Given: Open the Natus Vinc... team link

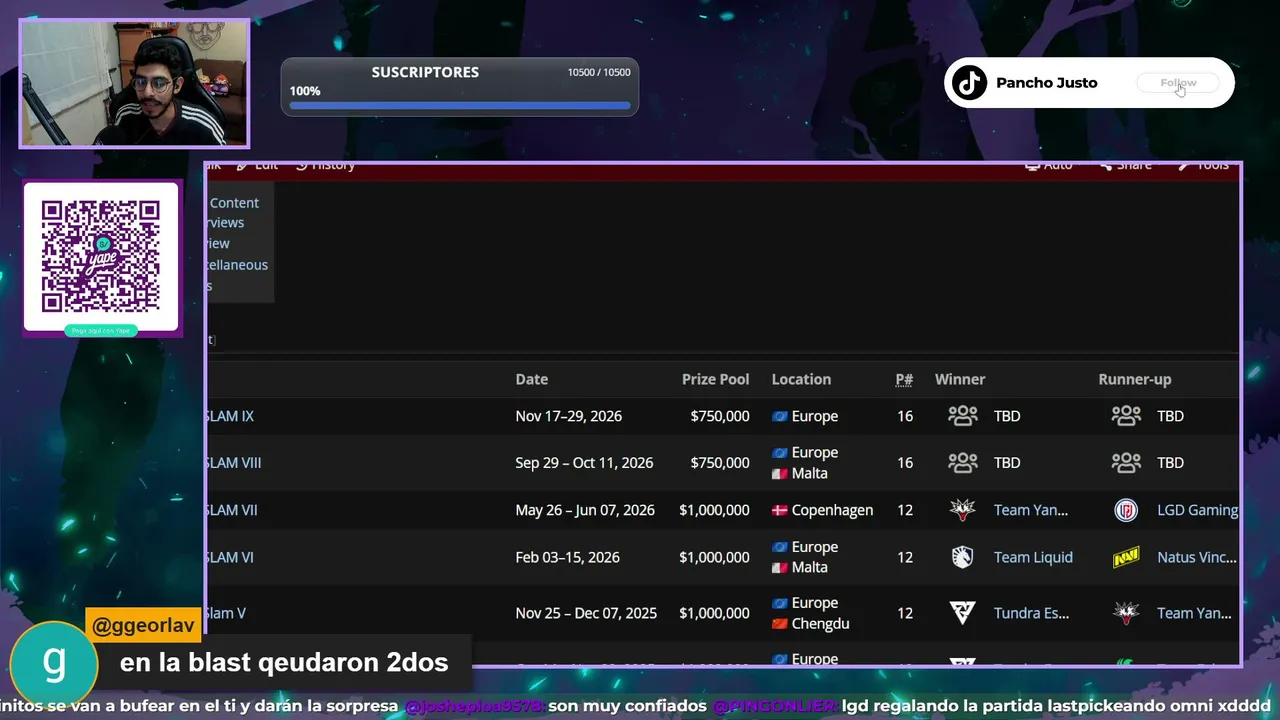Looking at the screenshot, I should pos(1197,557).
